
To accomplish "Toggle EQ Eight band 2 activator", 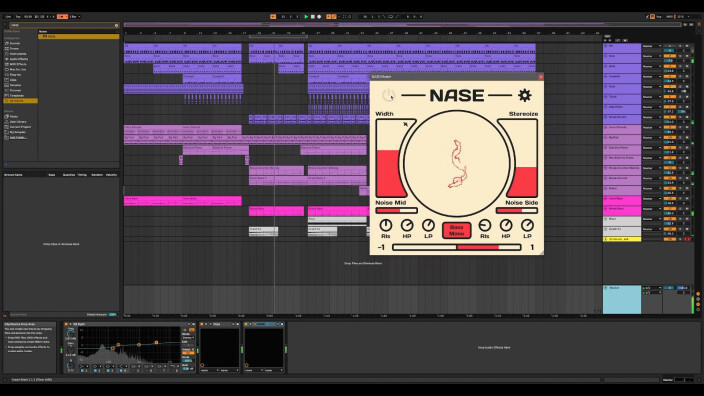I will tap(95, 371).
